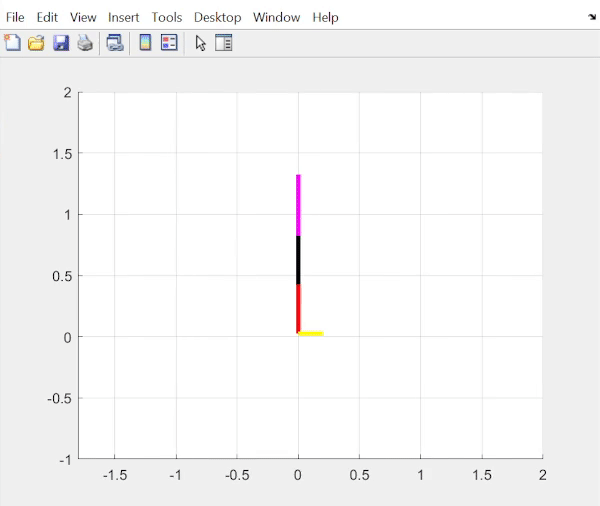Insert a legend using toolbar icon
Viewport: 600px width, 506px height.
click(169, 42)
